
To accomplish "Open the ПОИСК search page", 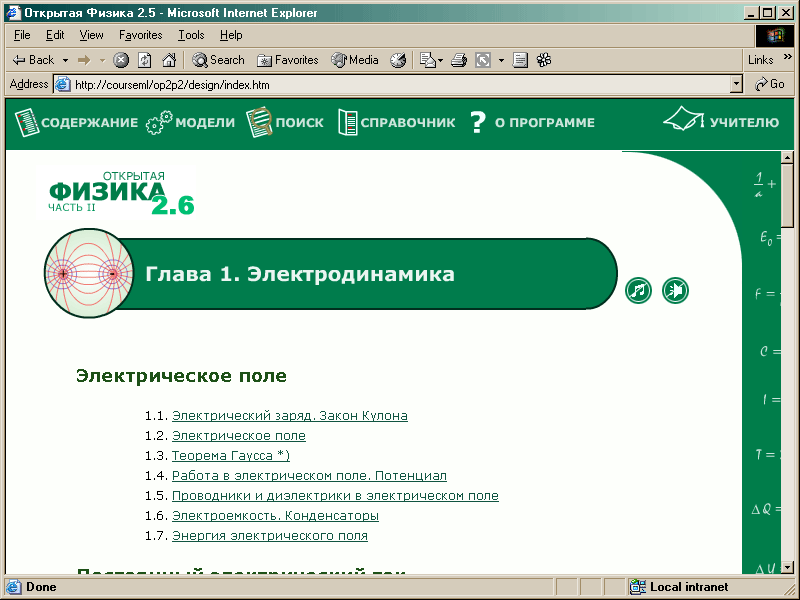I will [x=285, y=122].
